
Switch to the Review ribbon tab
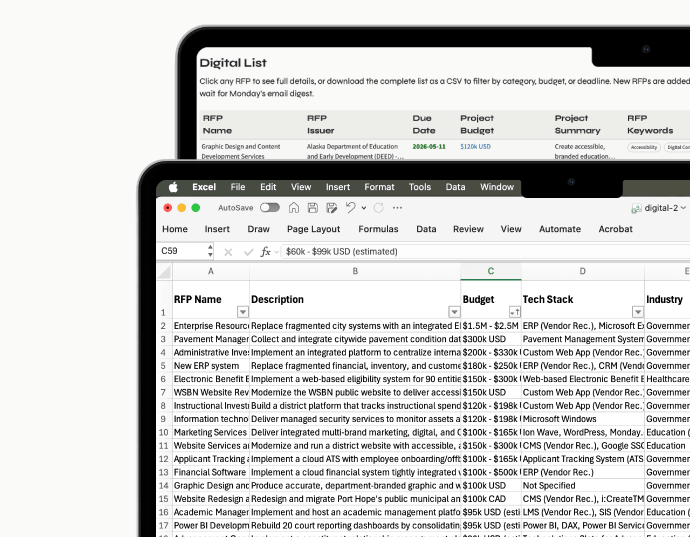[x=468, y=229]
